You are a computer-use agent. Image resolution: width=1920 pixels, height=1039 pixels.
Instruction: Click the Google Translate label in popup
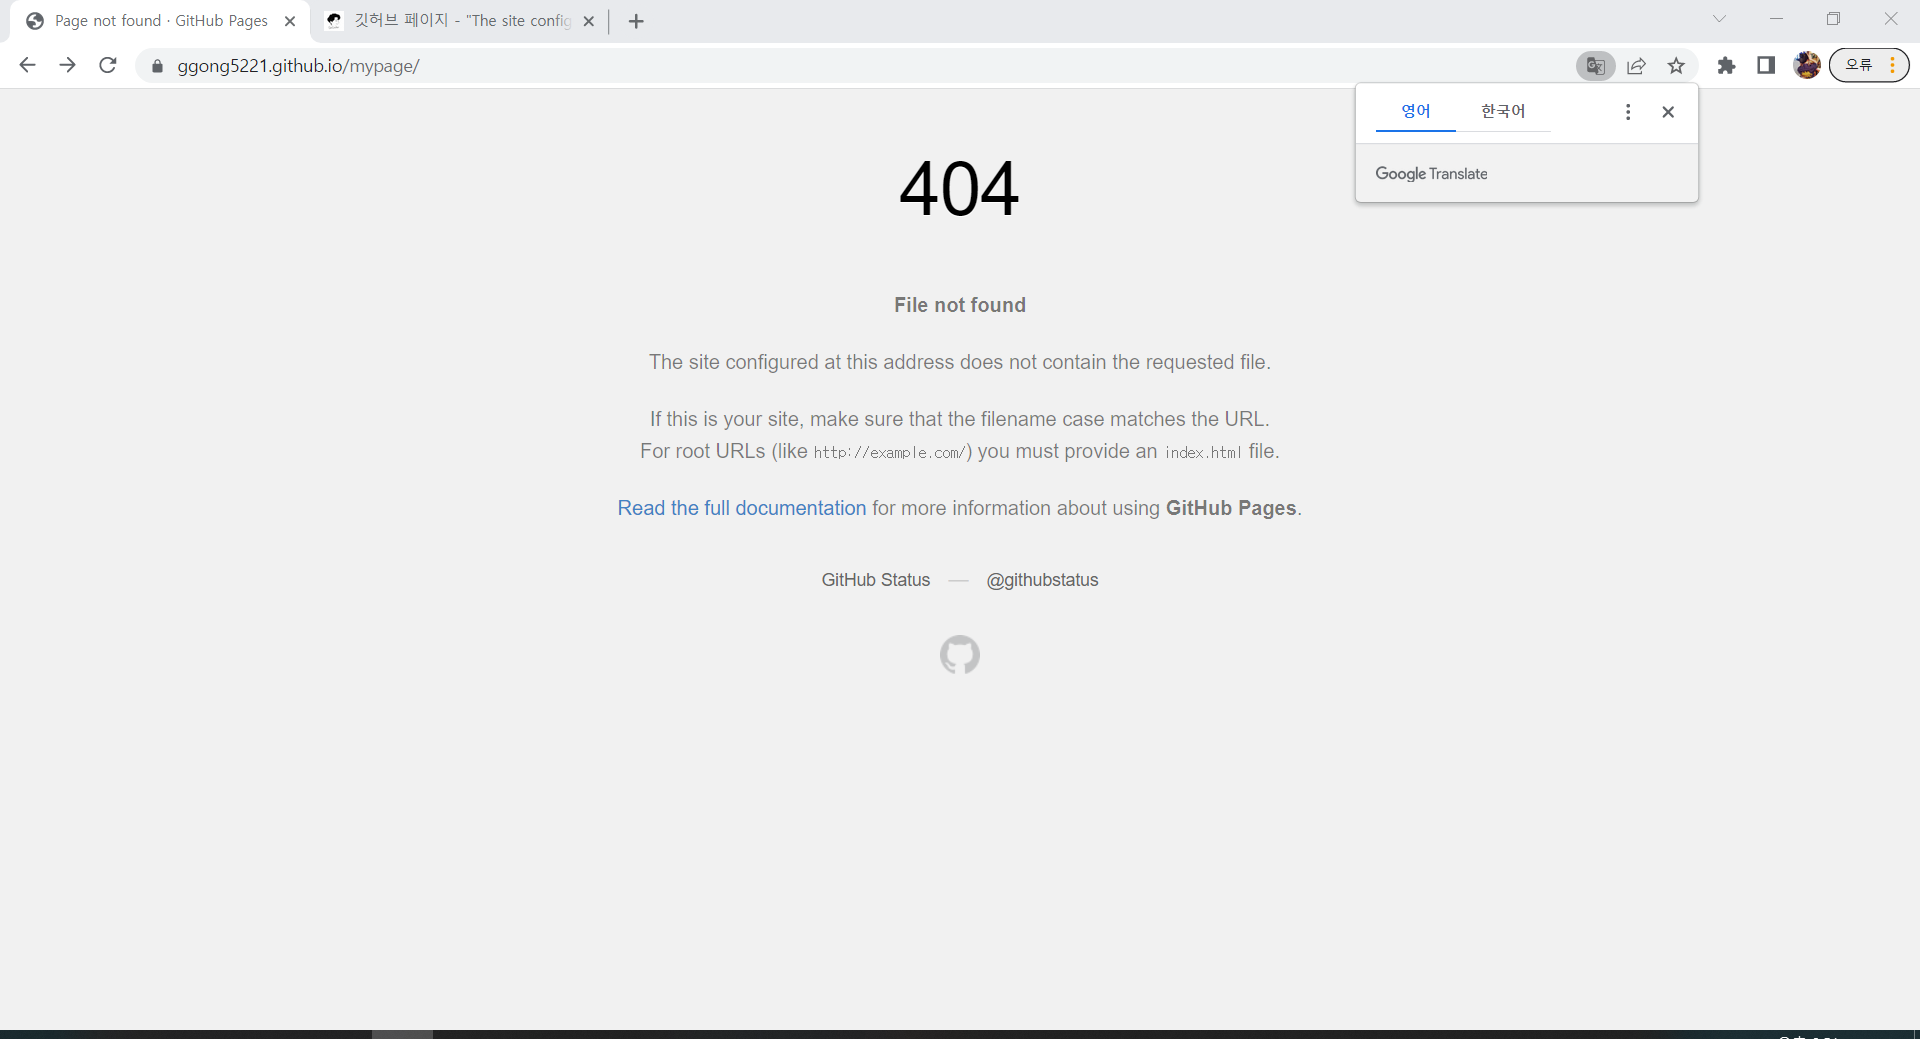pos(1431,174)
